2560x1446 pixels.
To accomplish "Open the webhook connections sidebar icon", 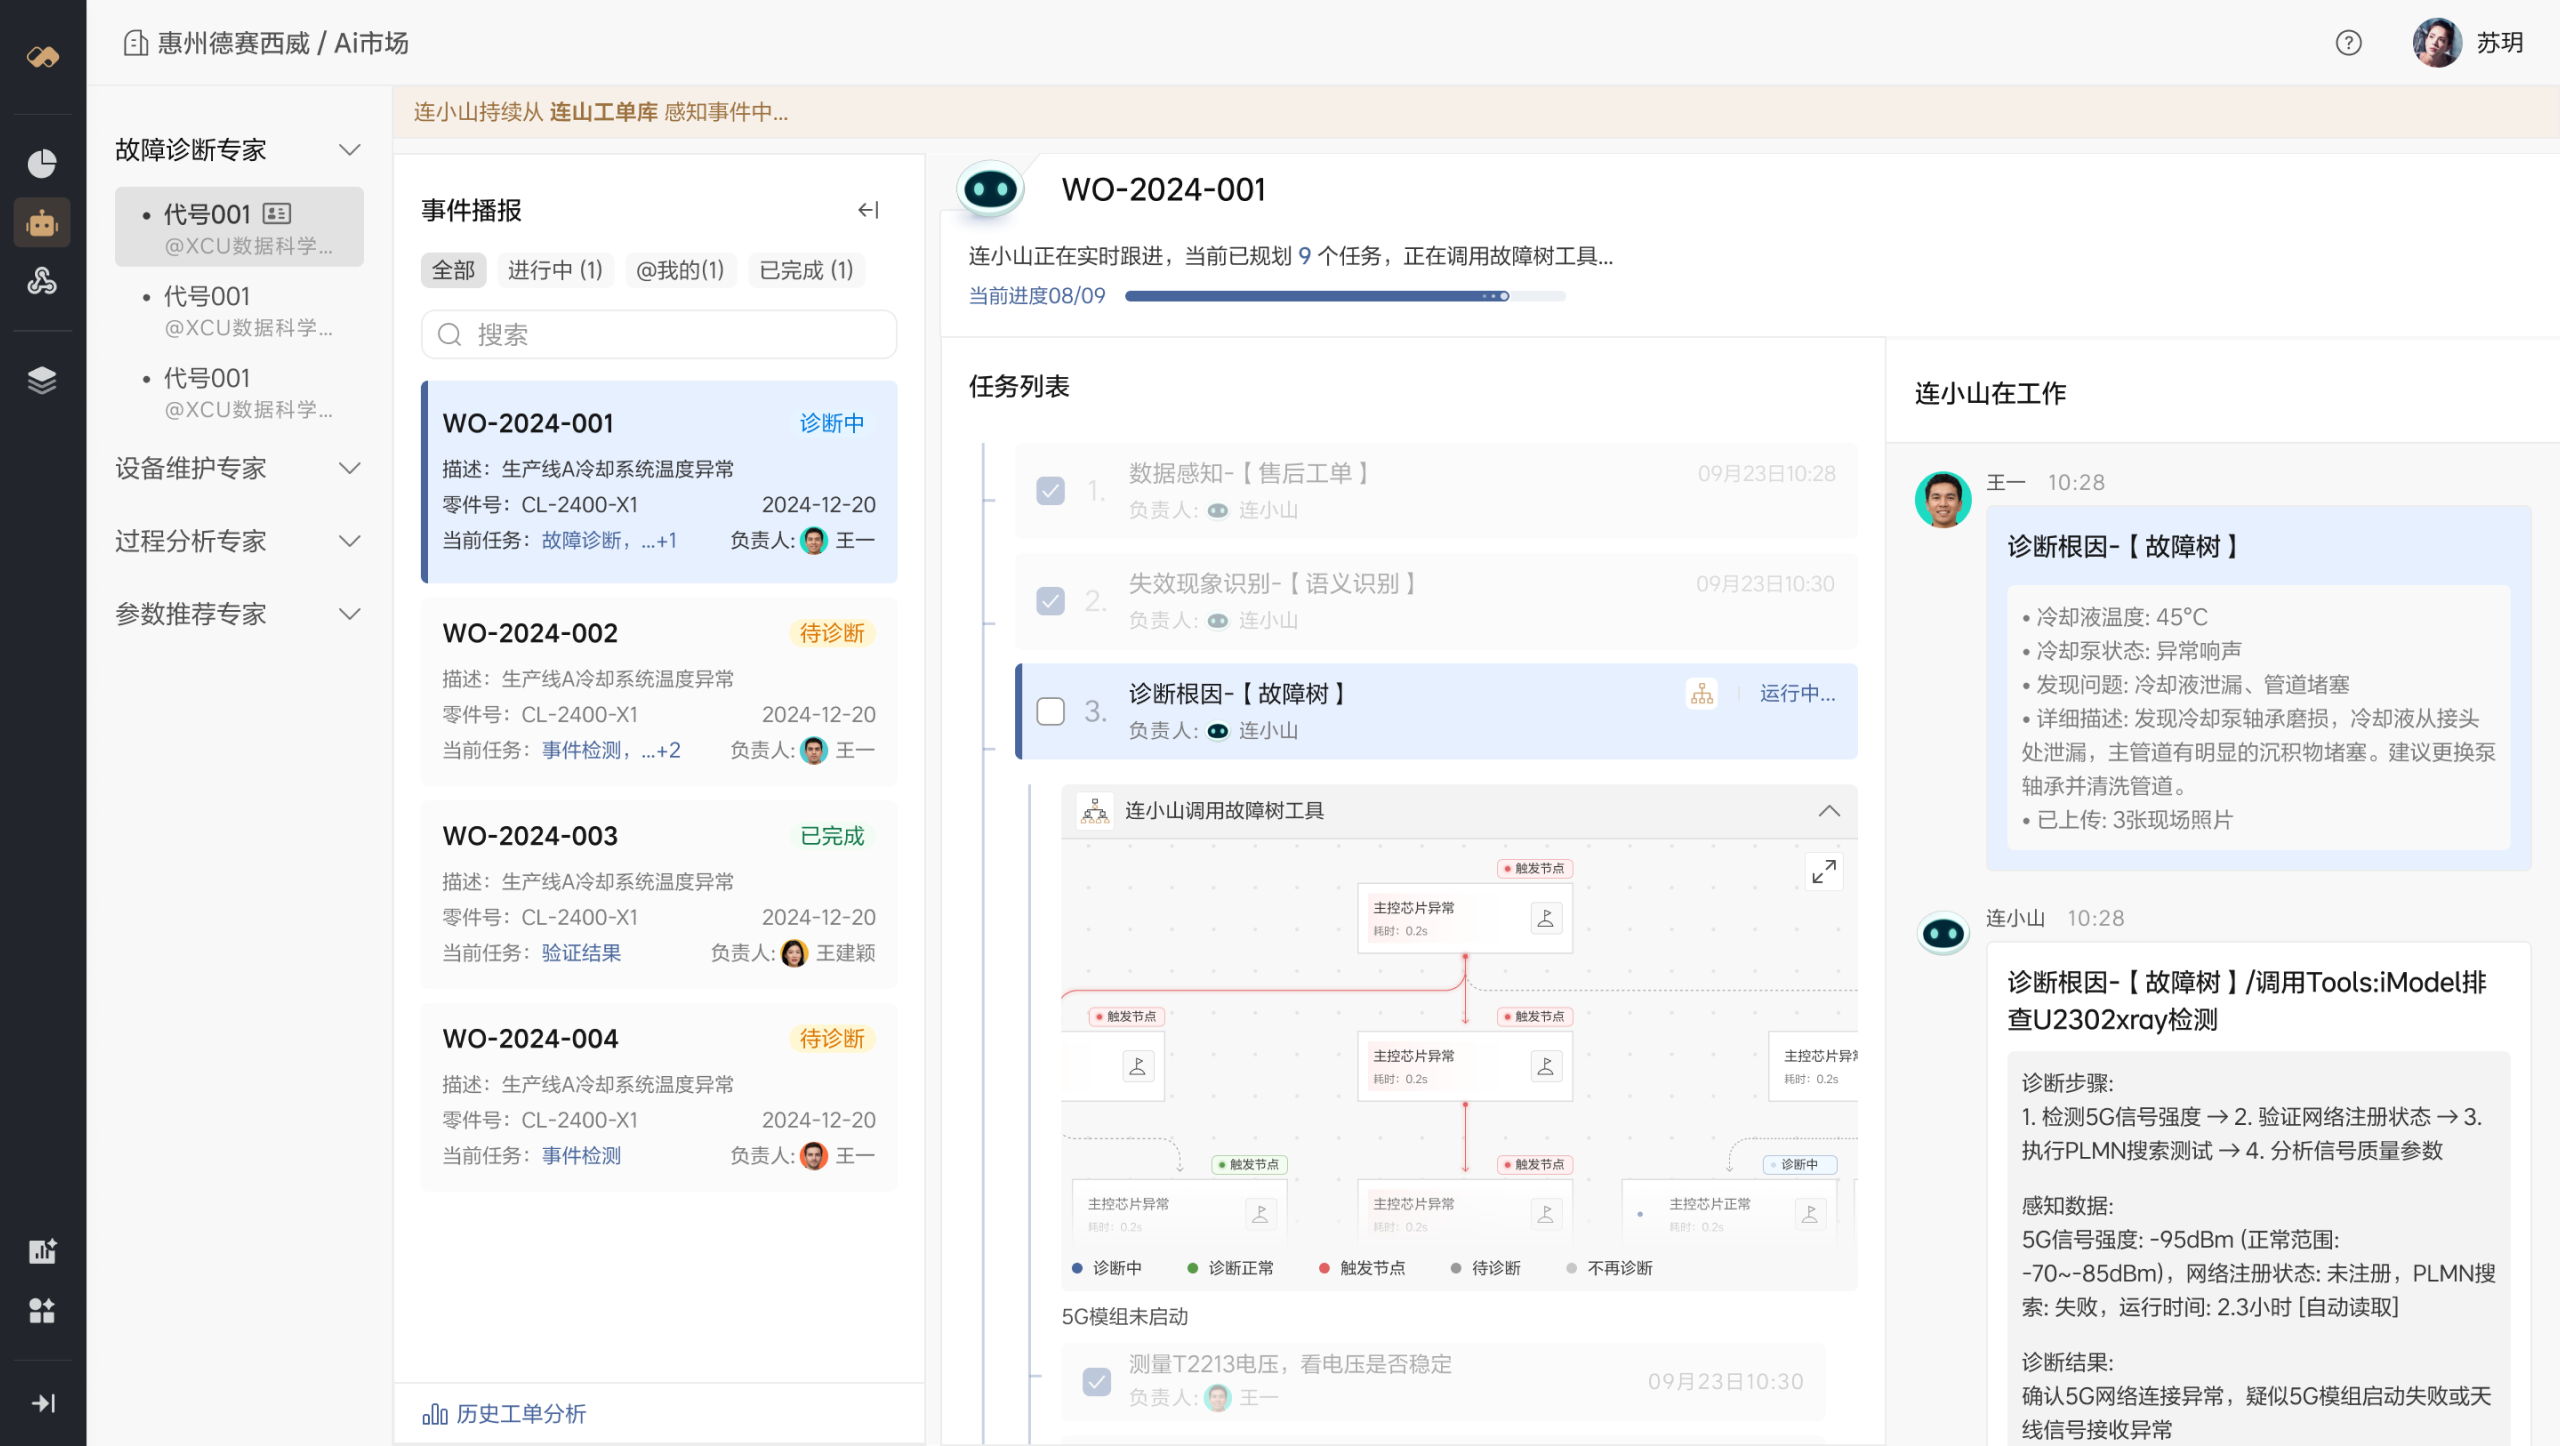I will click(x=42, y=281).
